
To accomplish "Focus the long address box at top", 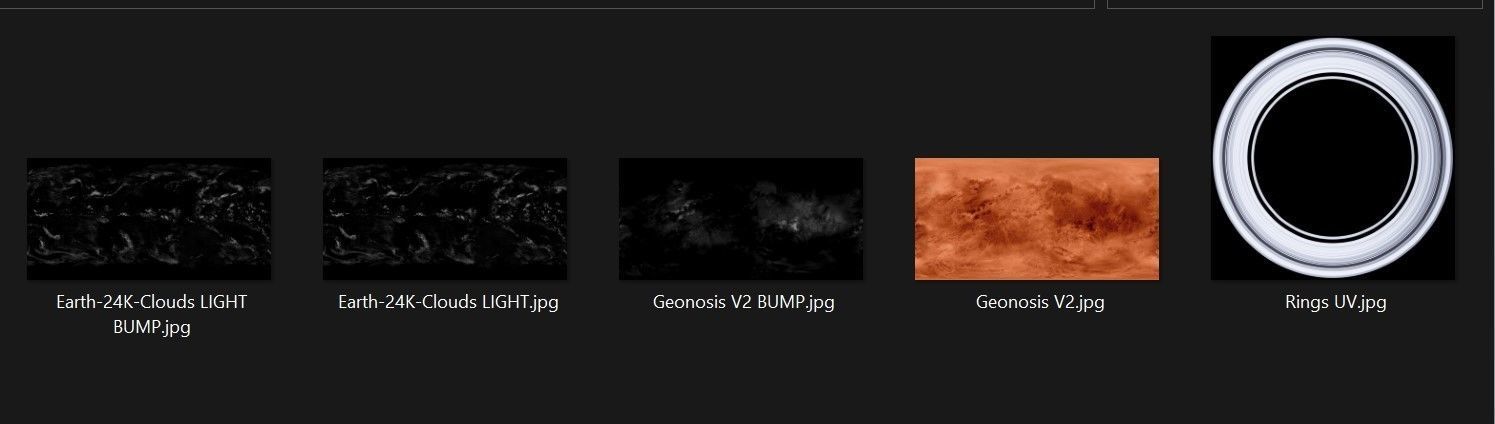I will point(547,4).
